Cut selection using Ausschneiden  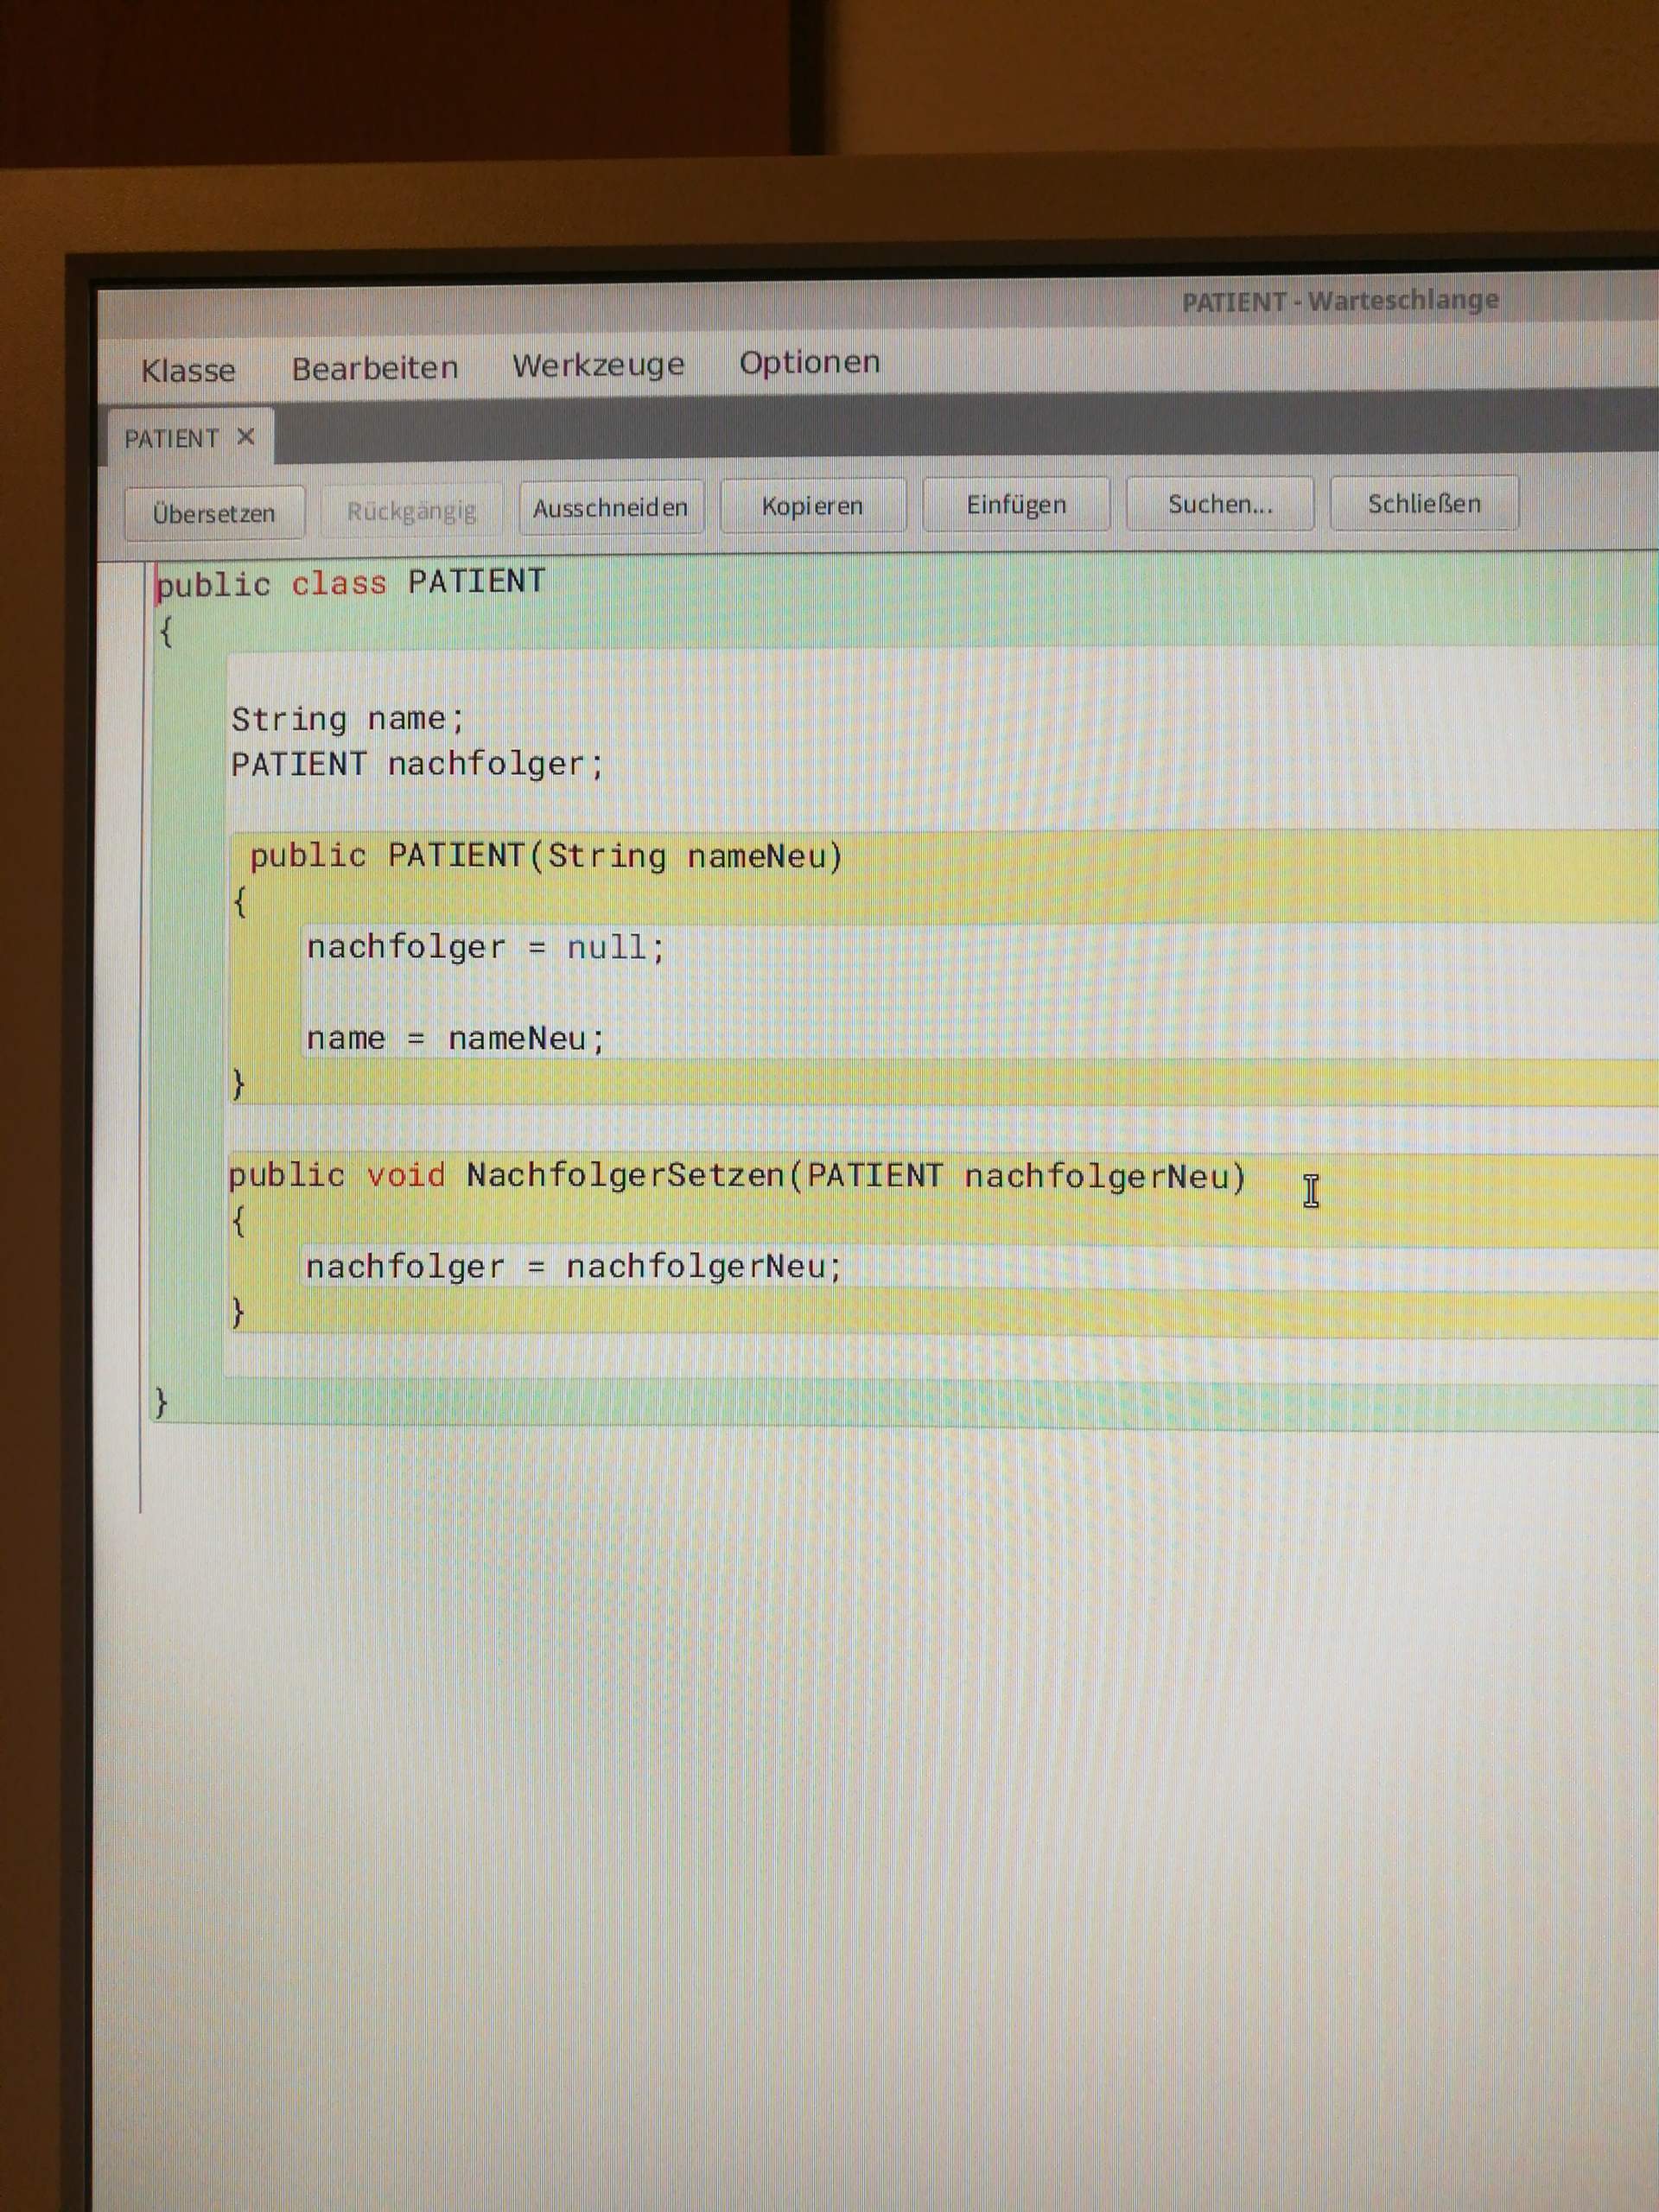[611, 506]
